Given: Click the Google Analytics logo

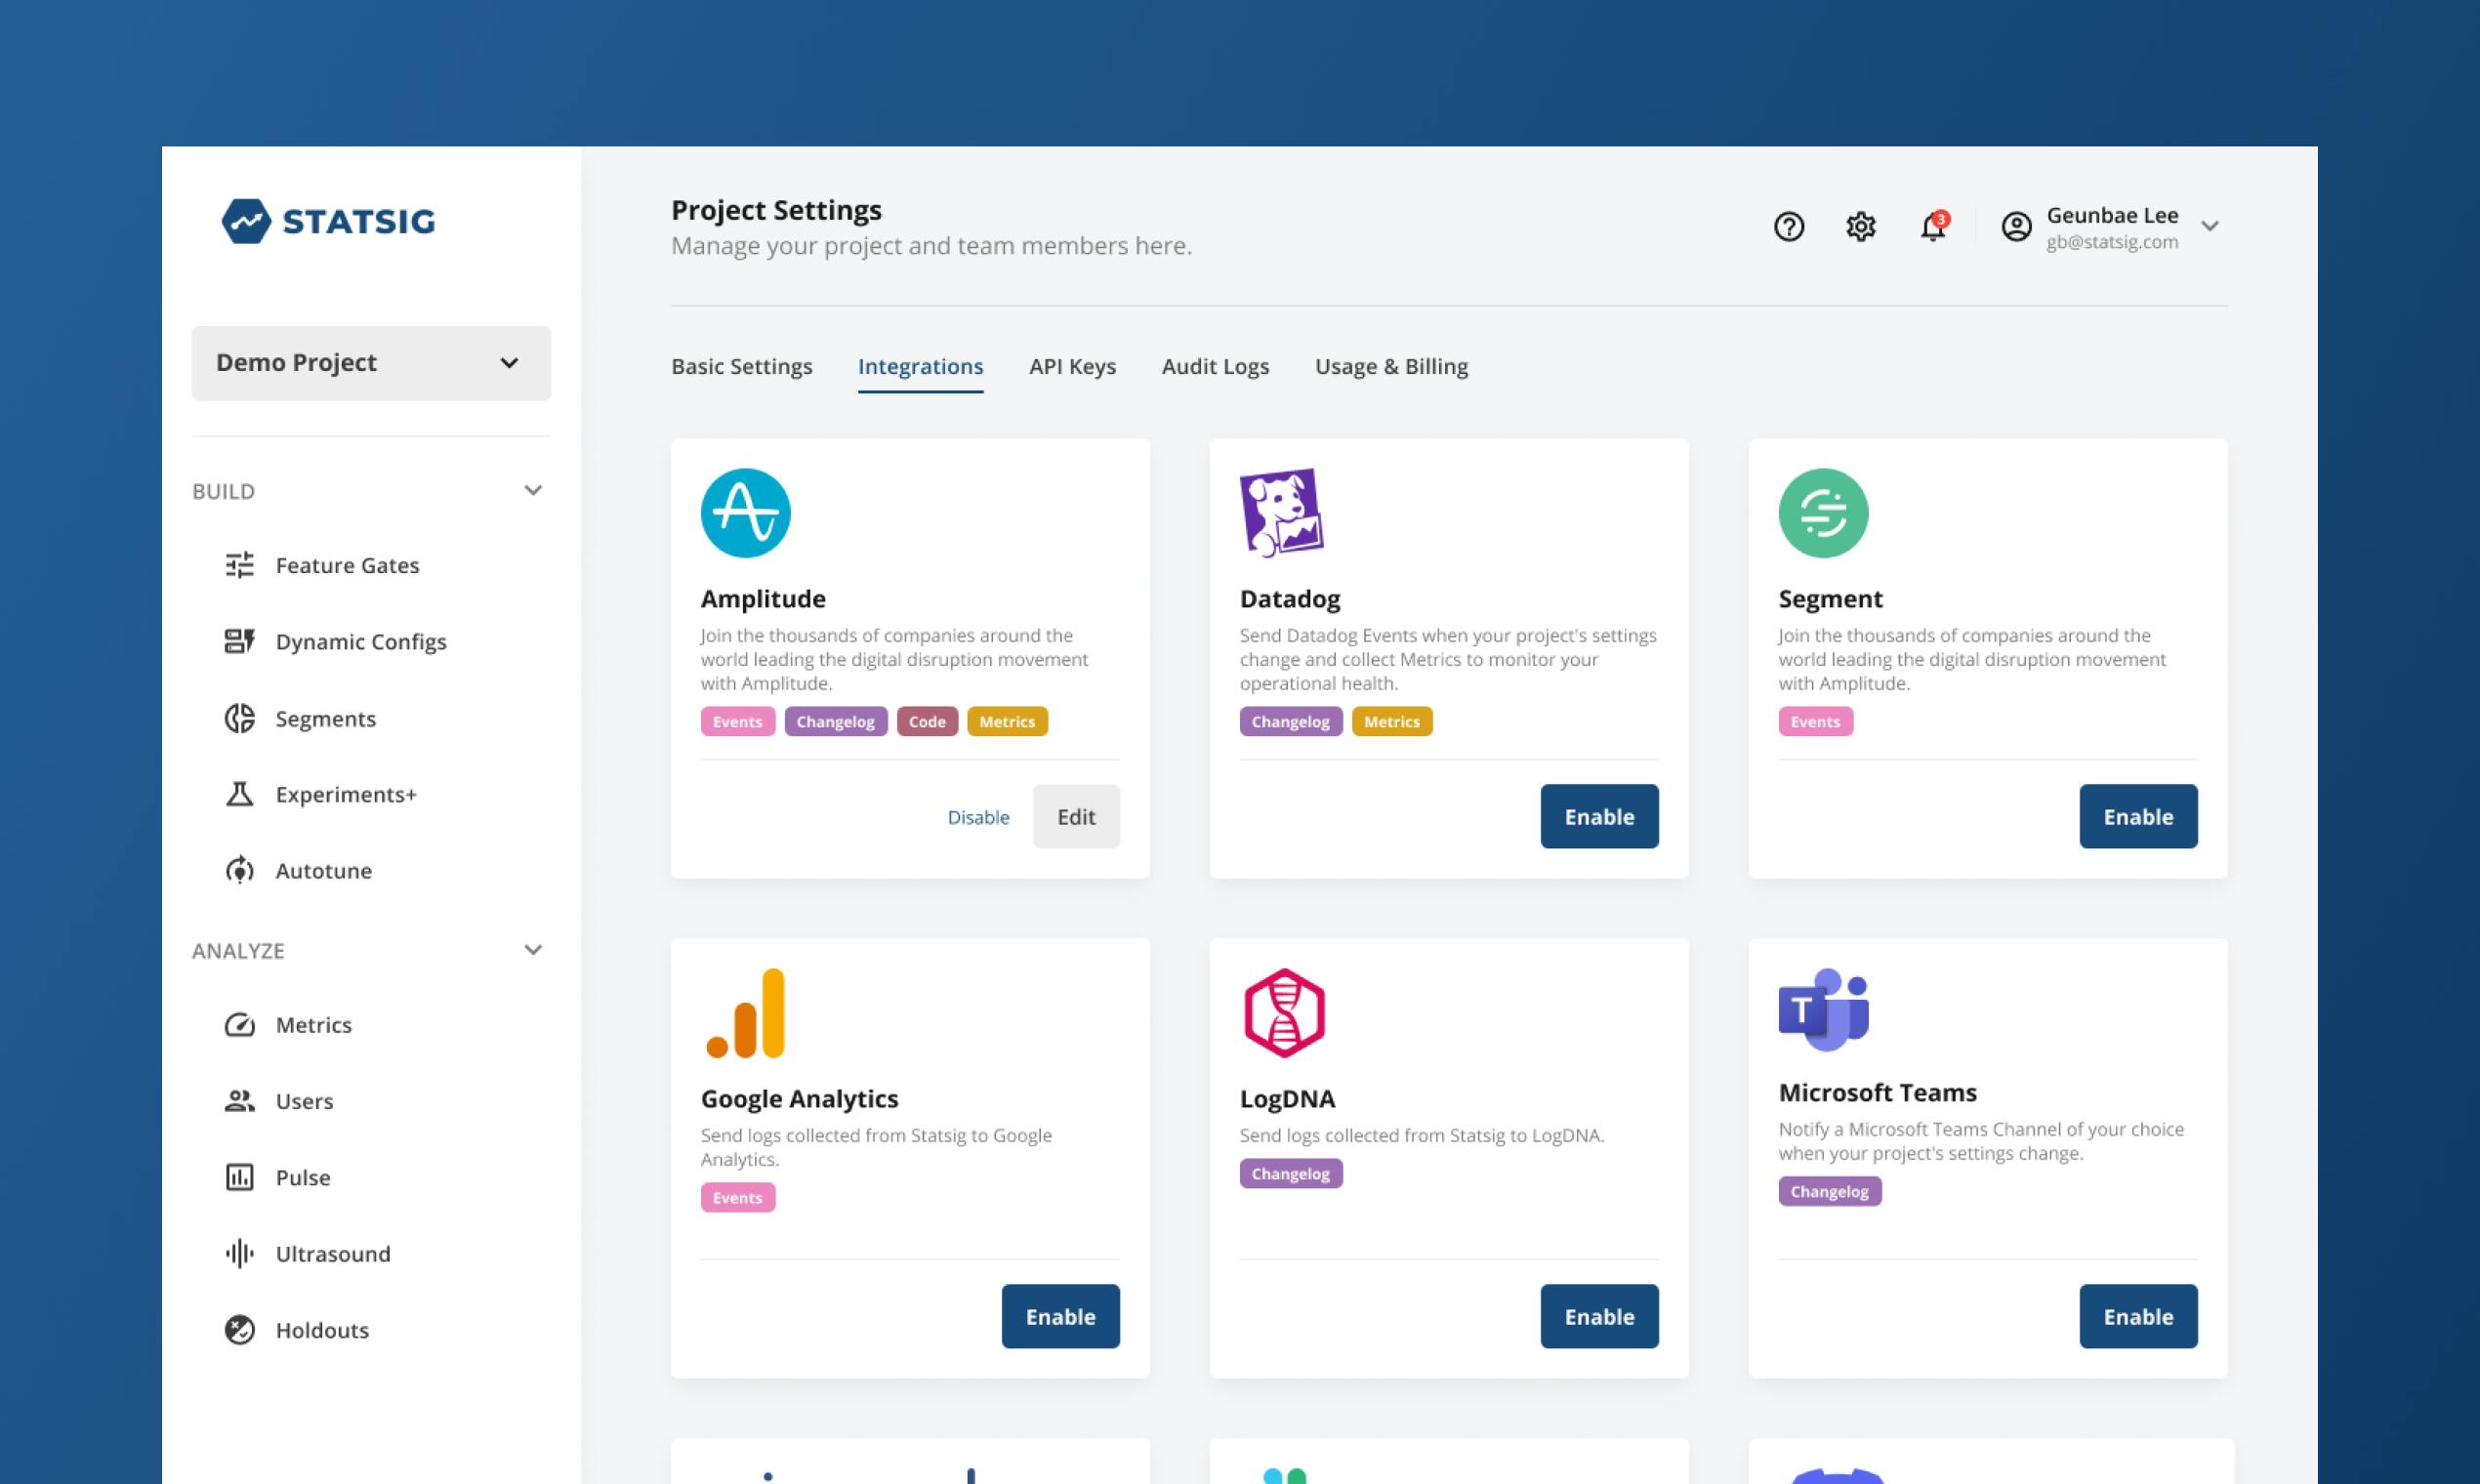Looking at the screenshot, I should 745,1012.
